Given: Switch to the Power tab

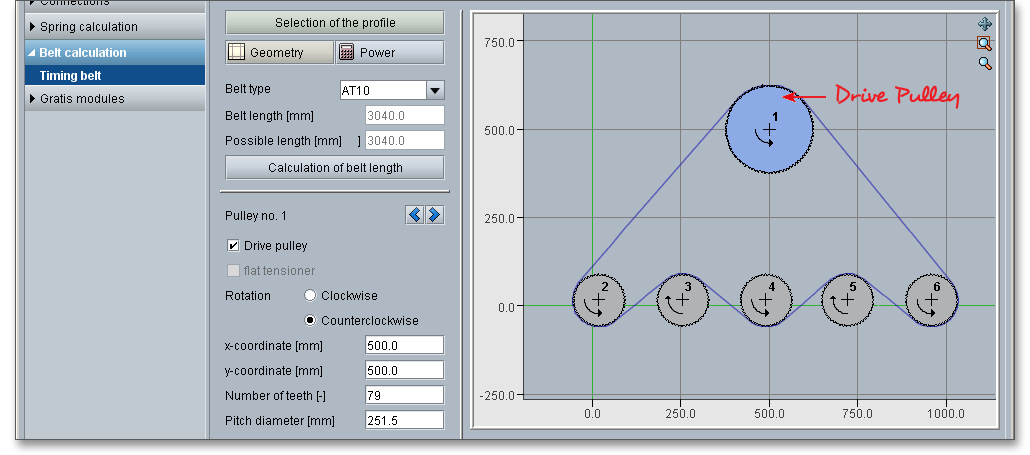Looking at the screenshot, I should [x=389, y=52].
